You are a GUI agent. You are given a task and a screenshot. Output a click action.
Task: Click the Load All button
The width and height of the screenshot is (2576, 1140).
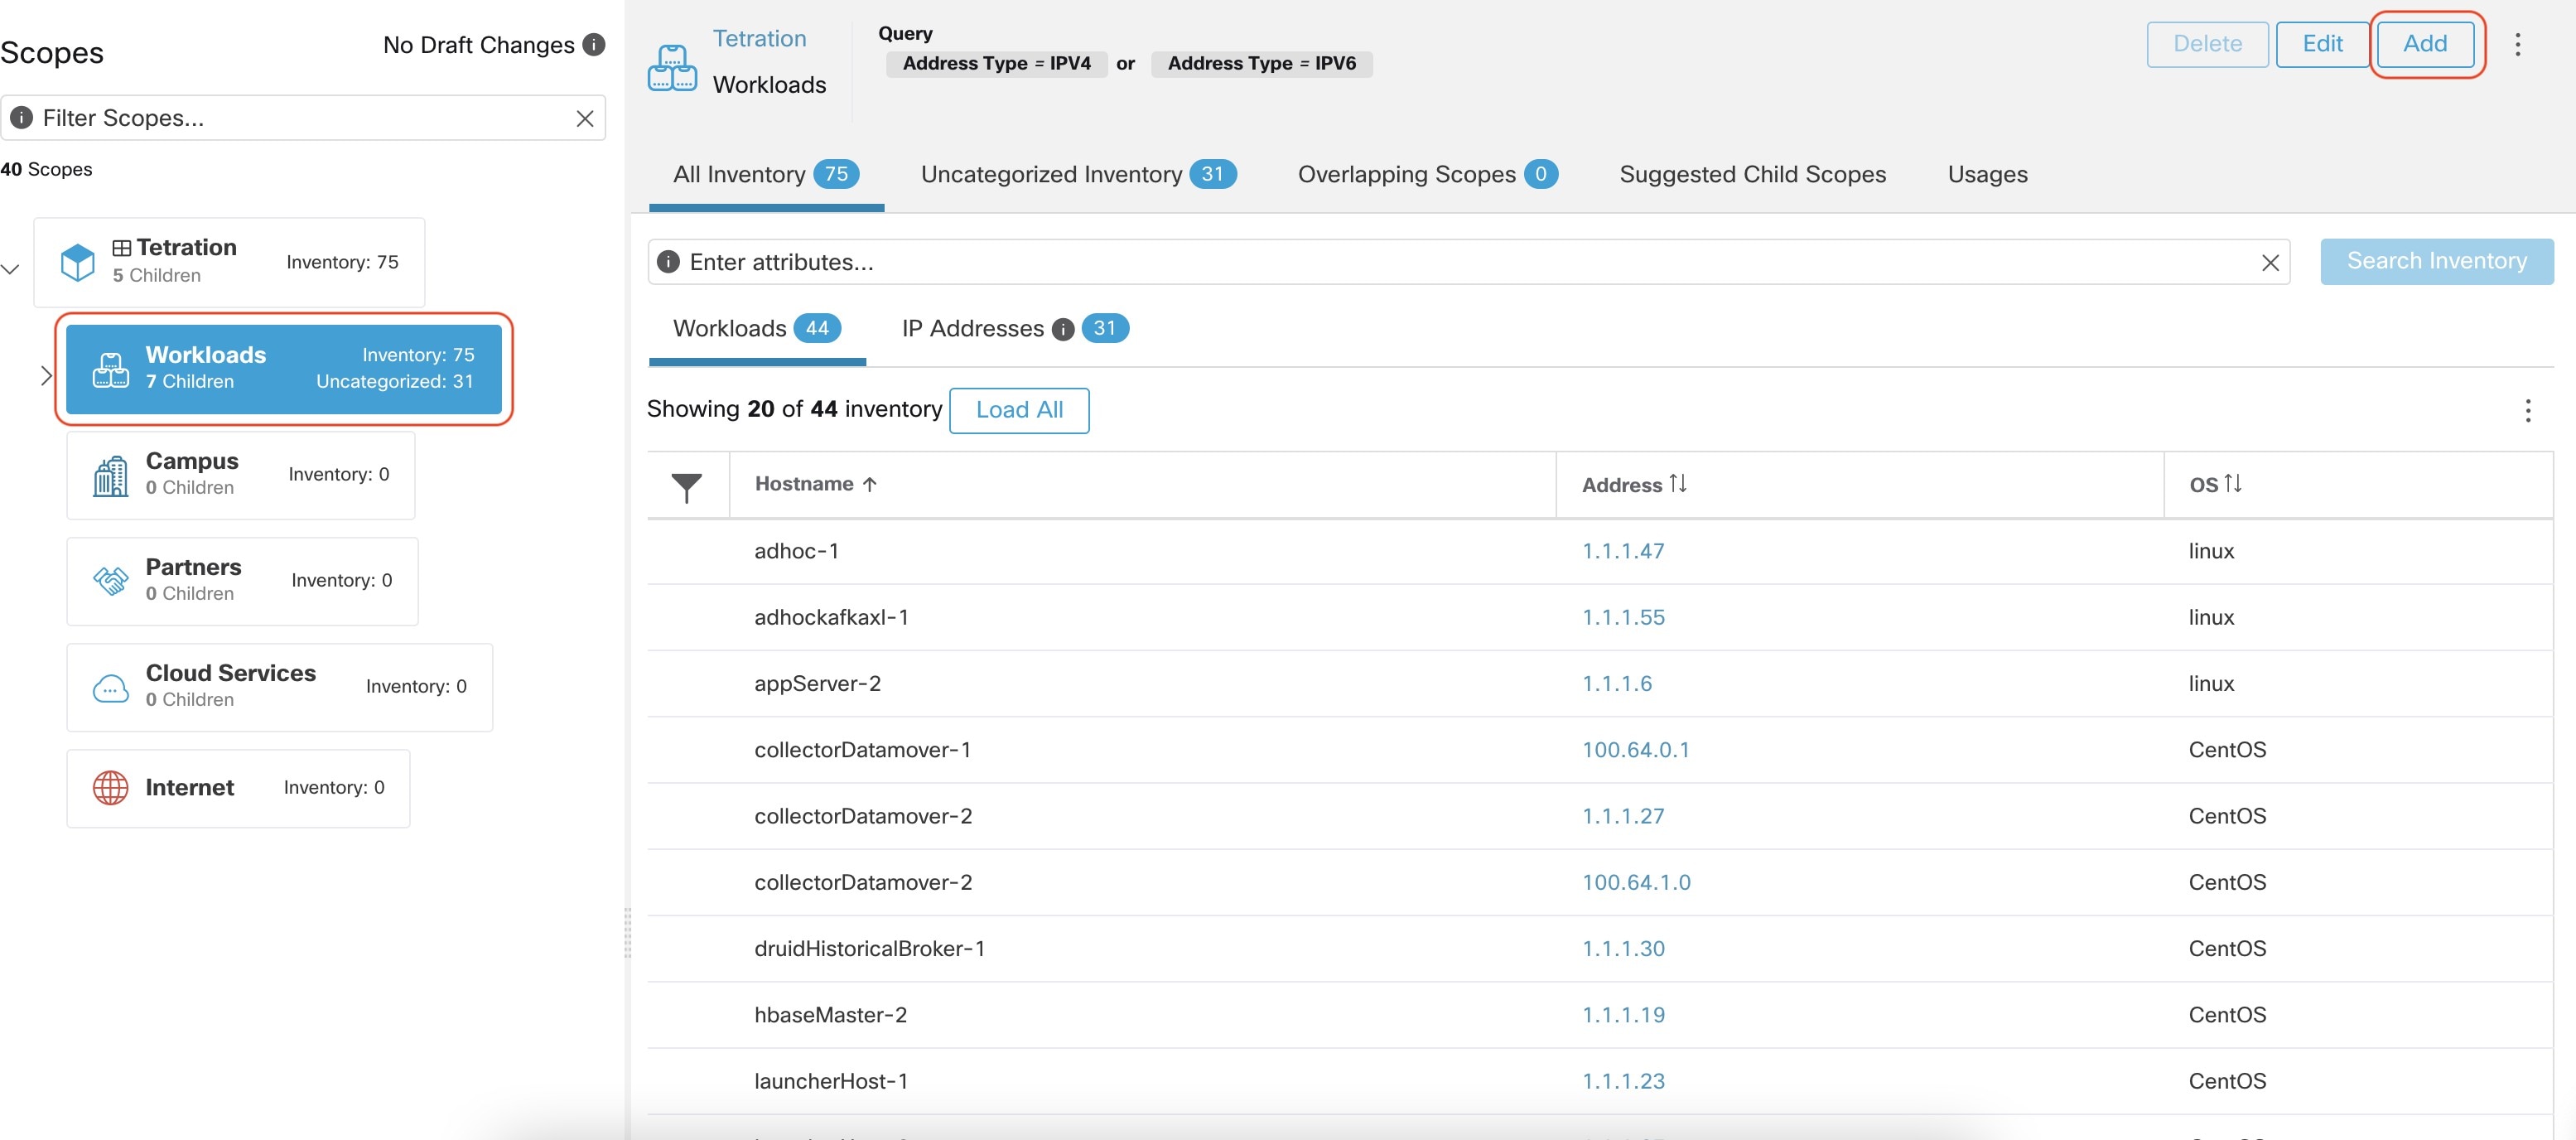pos(1019,410)
